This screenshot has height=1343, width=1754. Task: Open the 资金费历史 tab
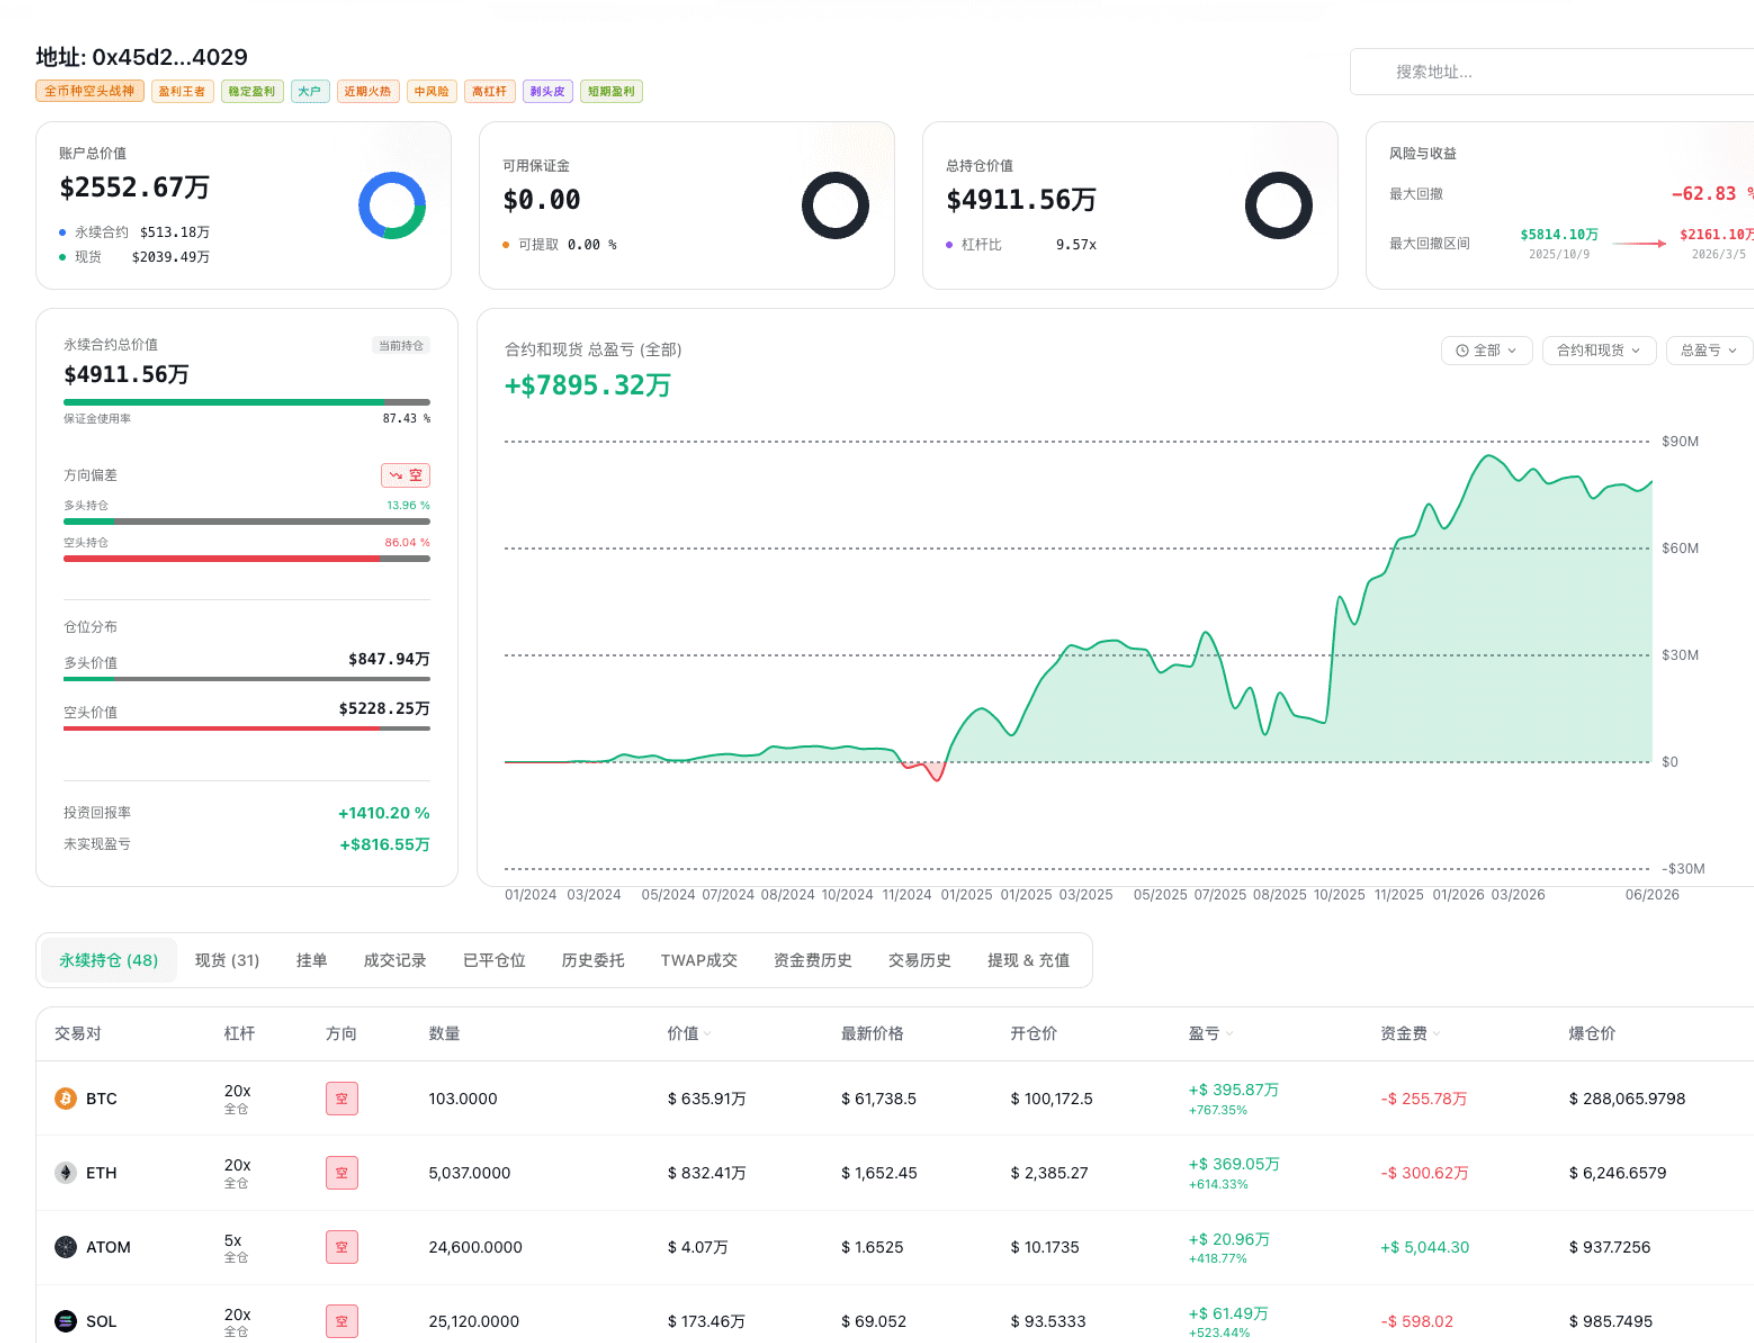point(812,960)
